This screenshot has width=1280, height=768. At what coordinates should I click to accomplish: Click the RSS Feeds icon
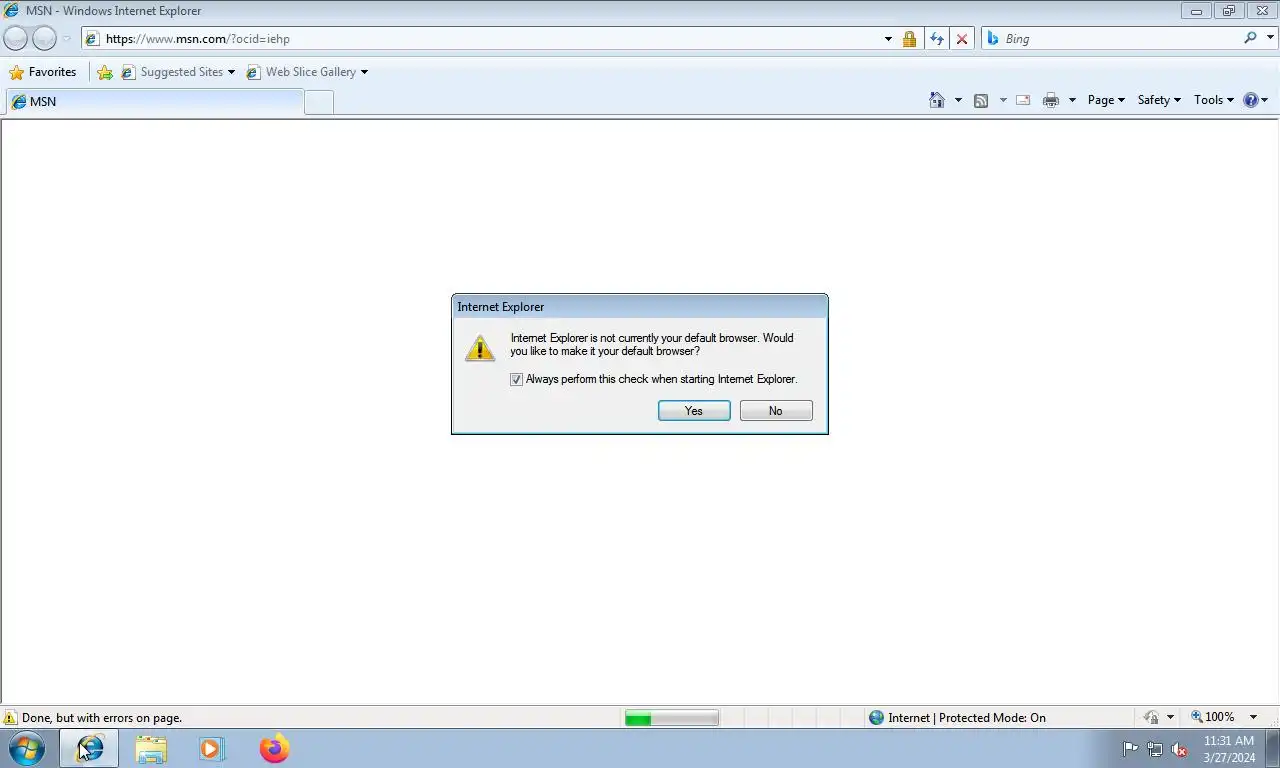click(x=981, y=100)
